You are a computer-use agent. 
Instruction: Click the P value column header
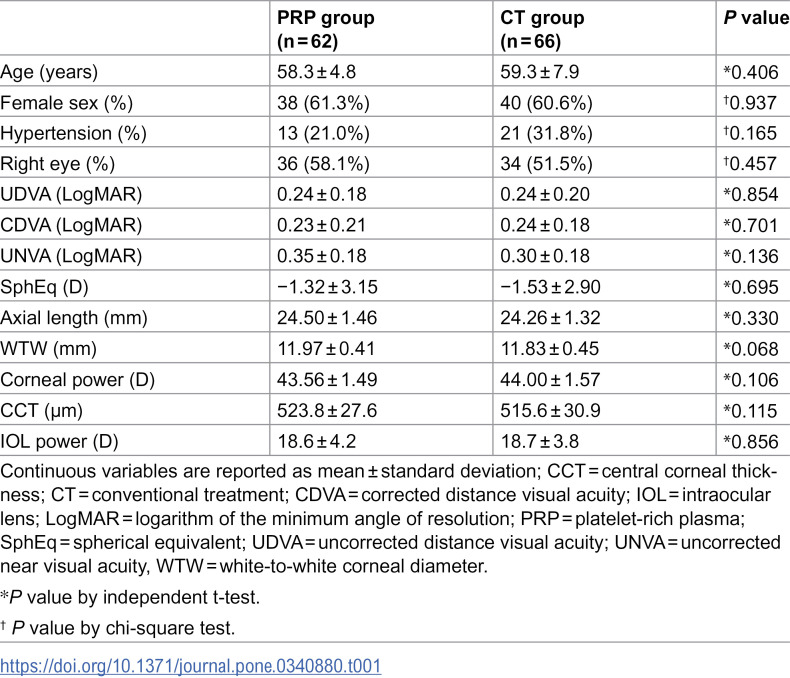(757, 18)
